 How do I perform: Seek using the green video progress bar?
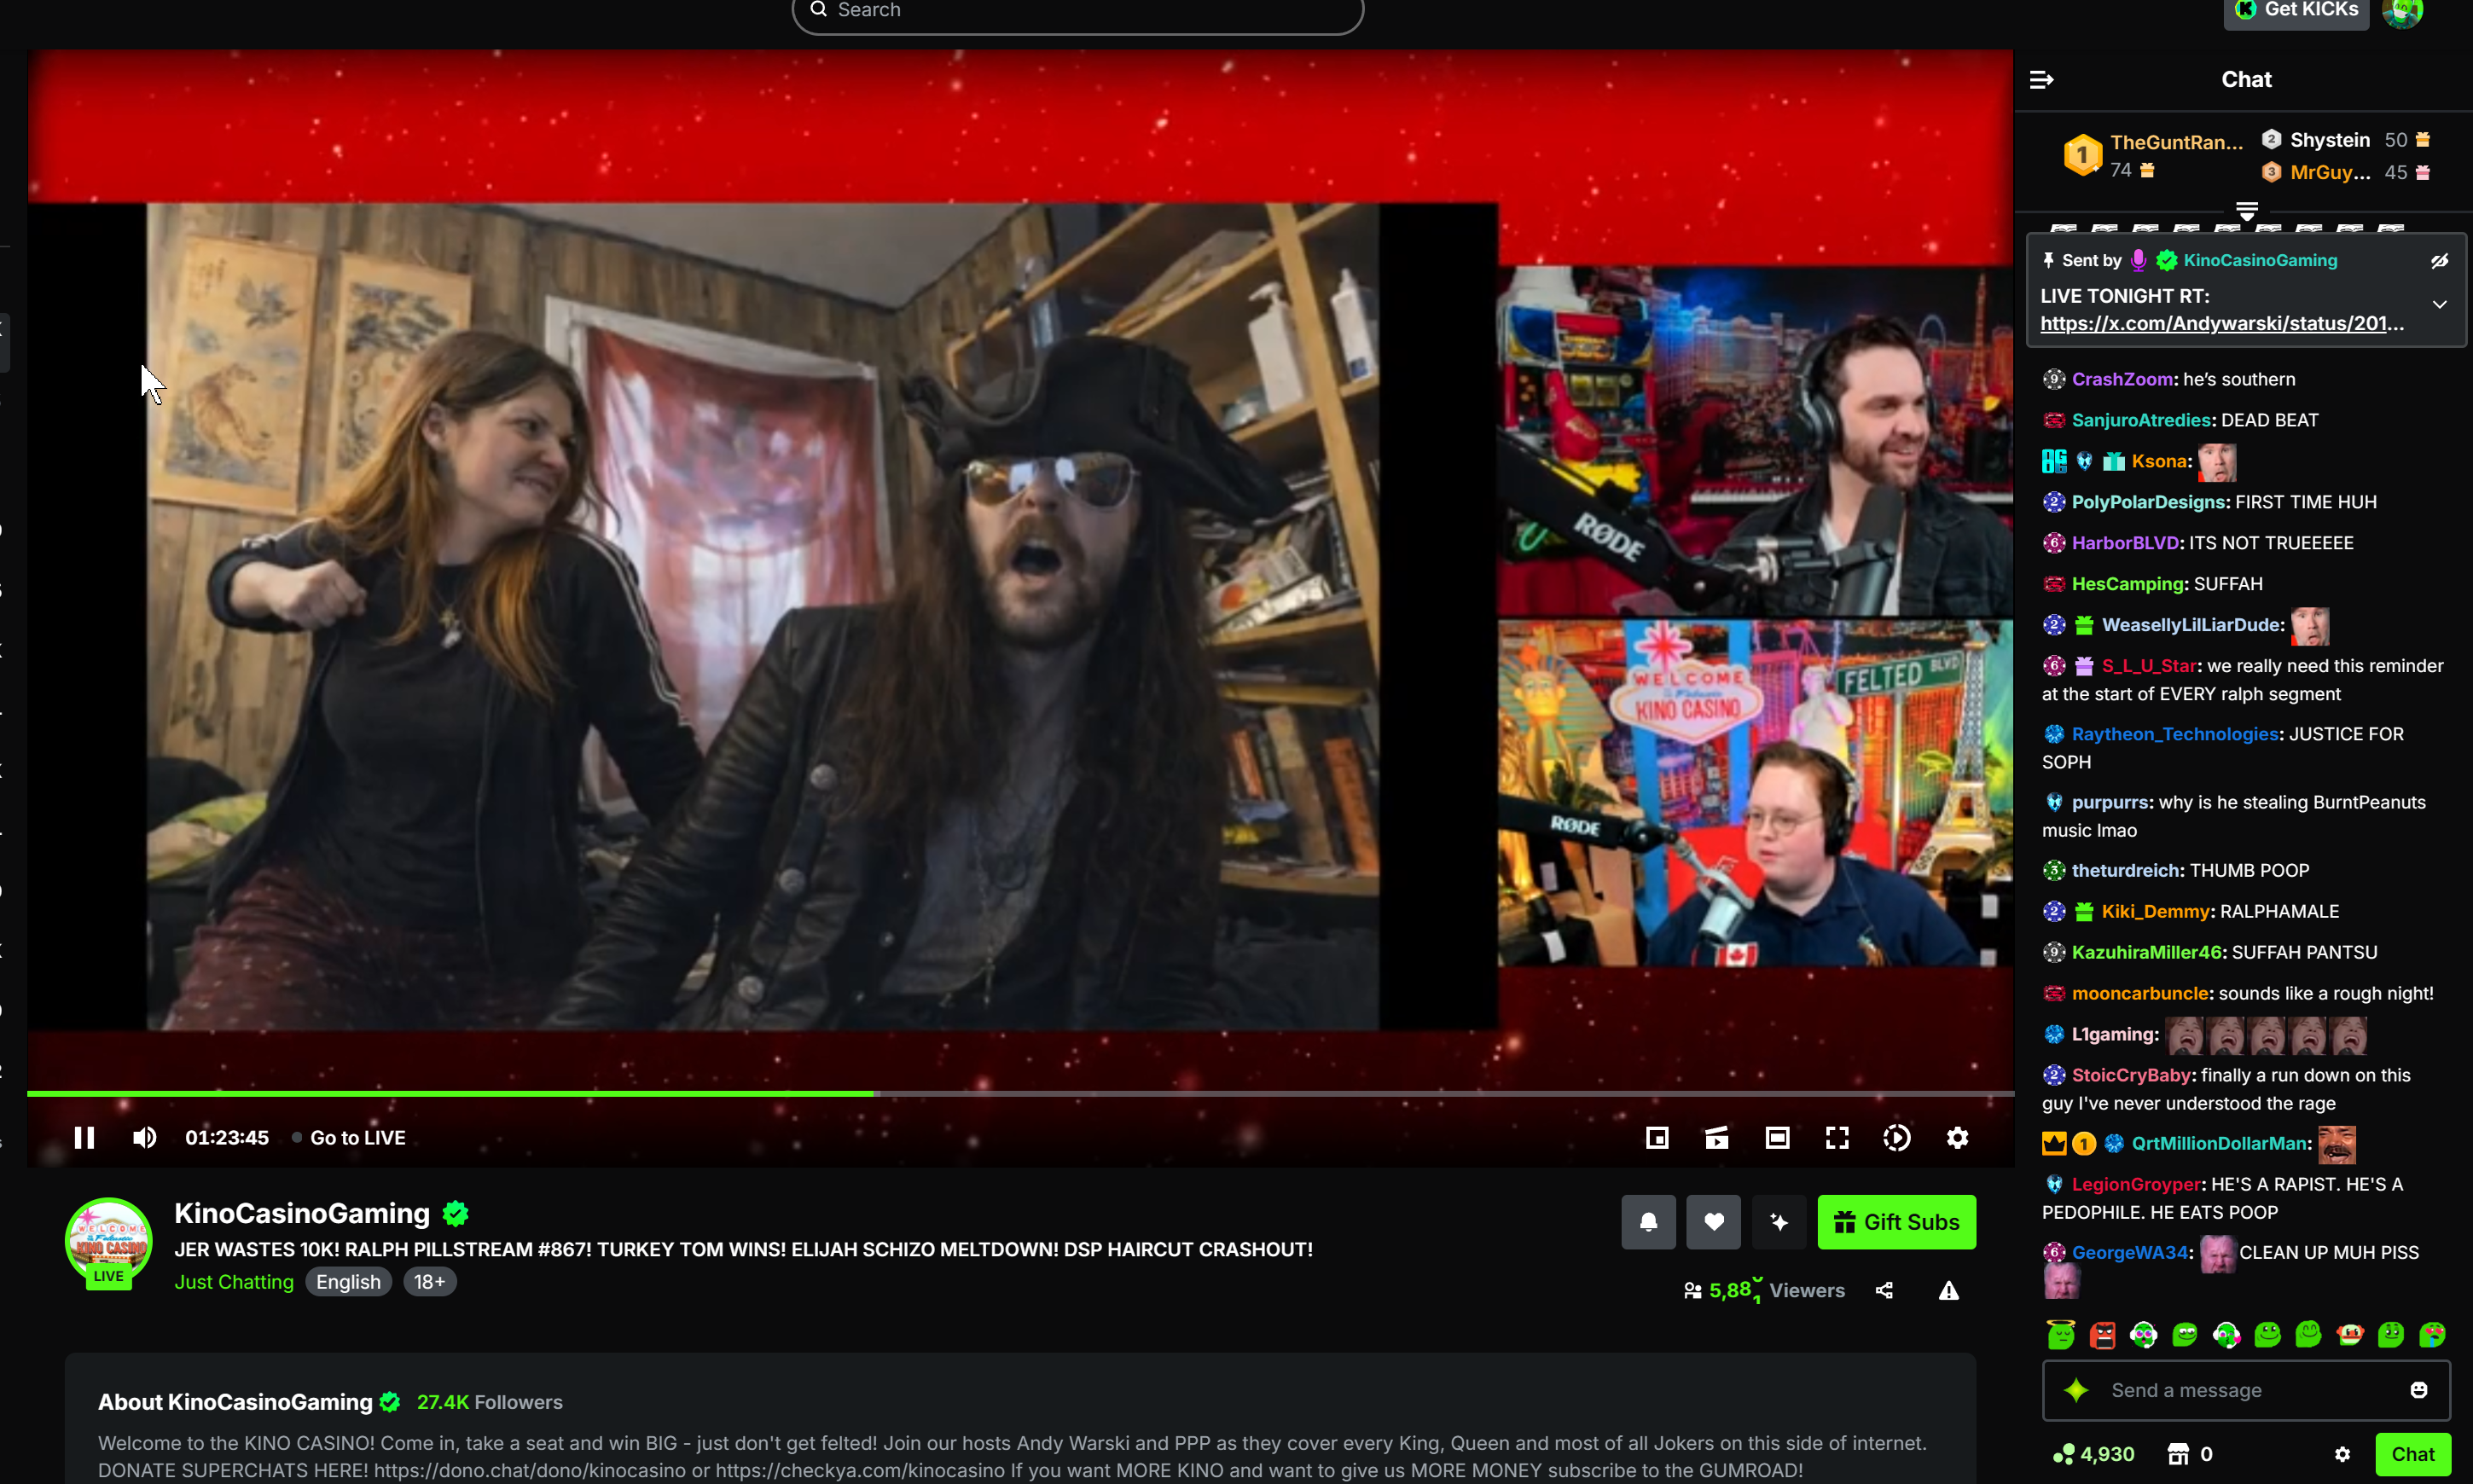[1020, 1094]
